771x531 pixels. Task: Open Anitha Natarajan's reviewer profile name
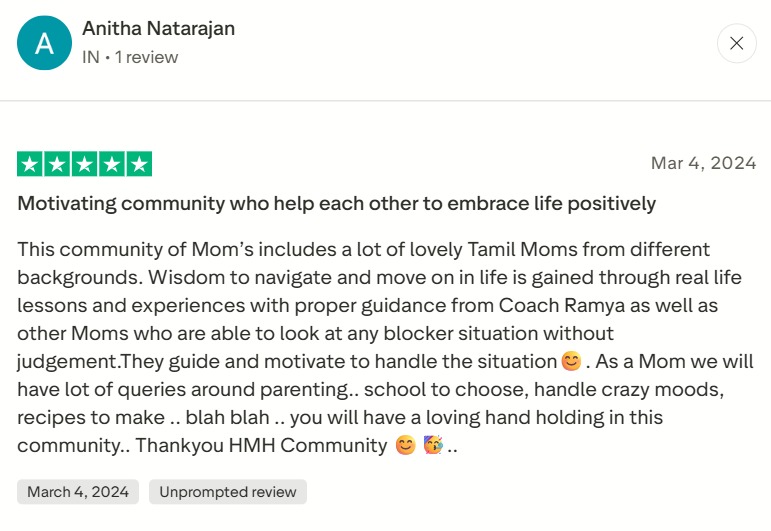coord(158,29)
